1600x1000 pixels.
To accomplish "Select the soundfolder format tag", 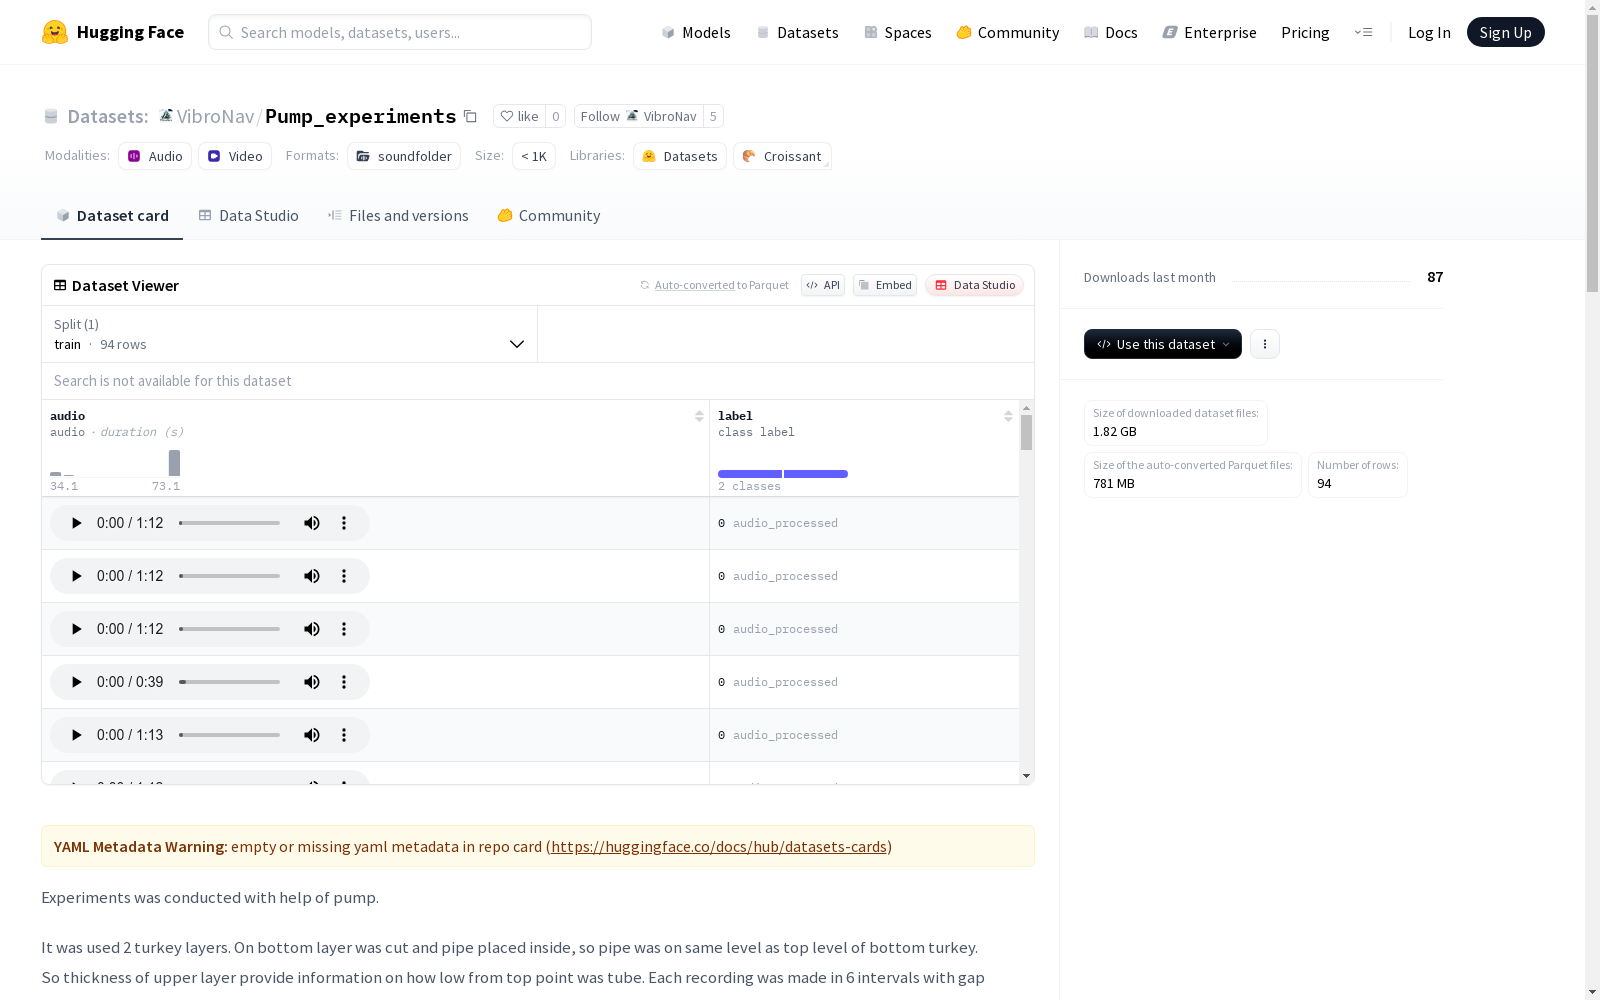I will pyautogui.click(x=404, y=156).
